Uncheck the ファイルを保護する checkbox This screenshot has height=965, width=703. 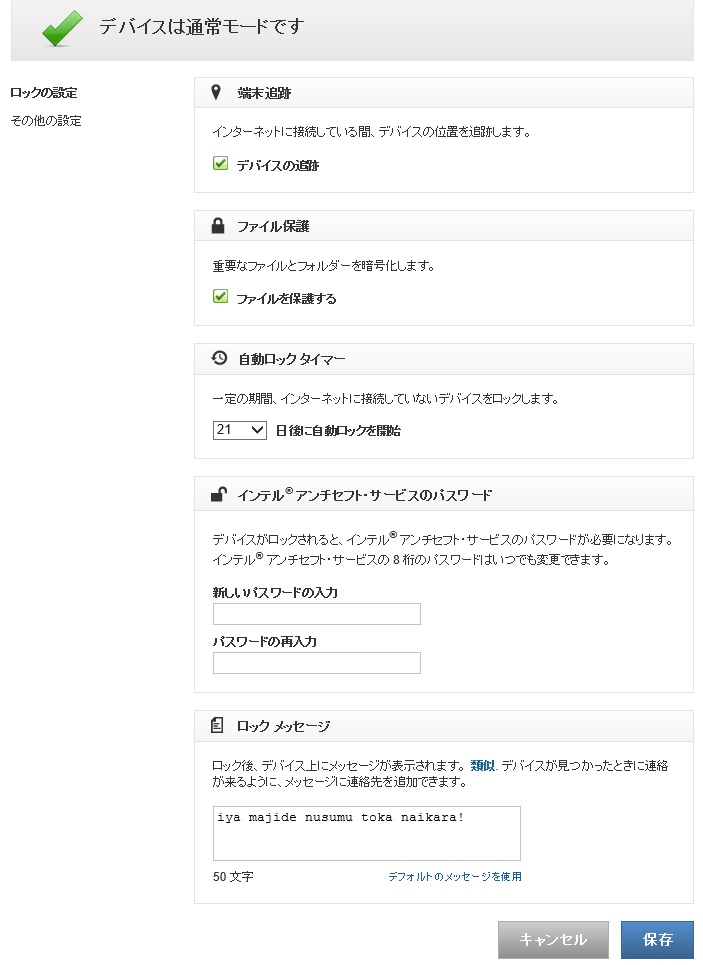221,297
